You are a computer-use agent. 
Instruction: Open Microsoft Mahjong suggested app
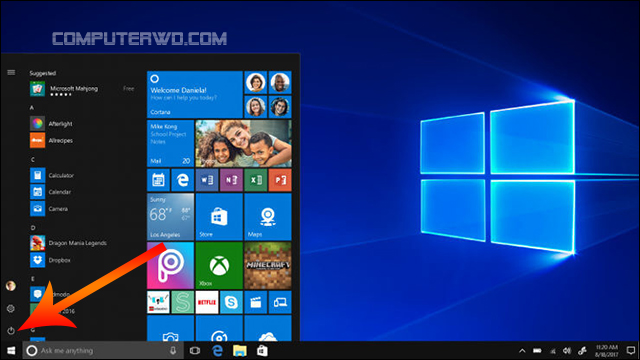coord(82,89)
